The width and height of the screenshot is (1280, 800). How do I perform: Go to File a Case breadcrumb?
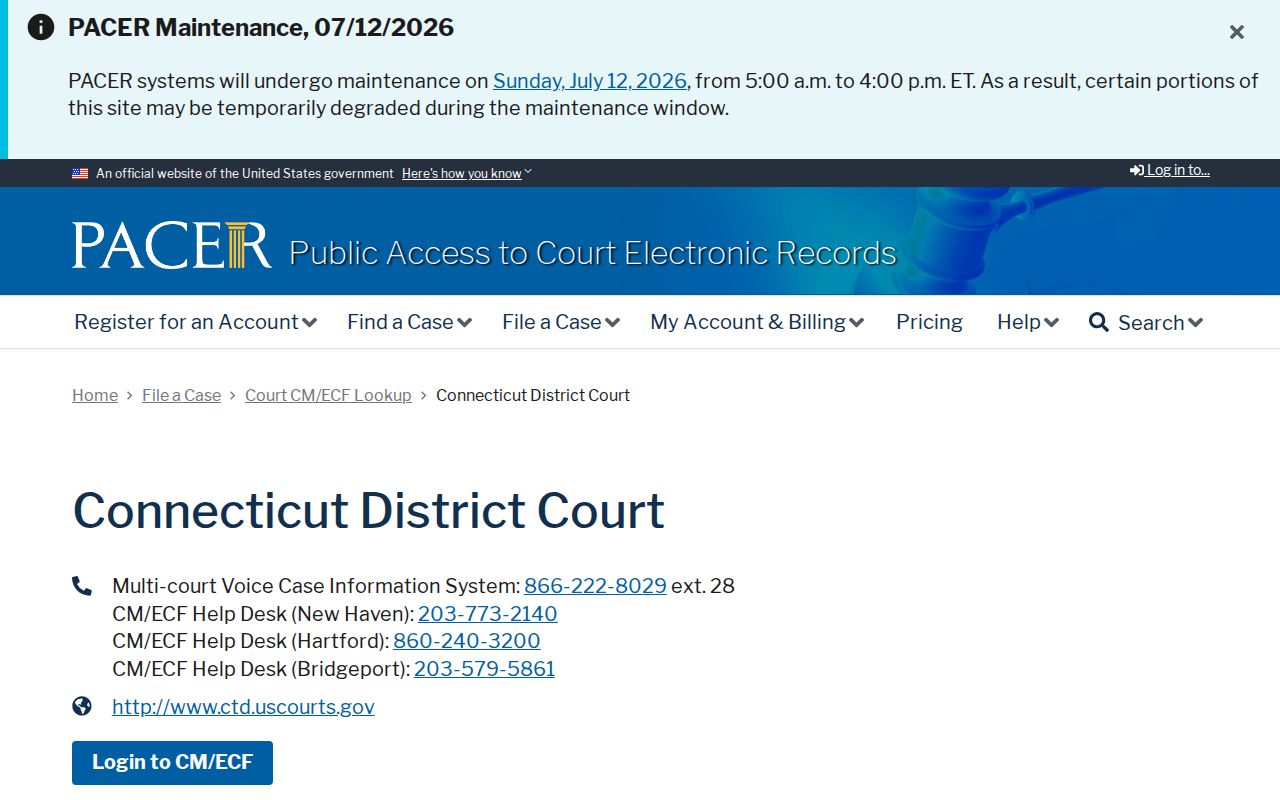[181, 395]
